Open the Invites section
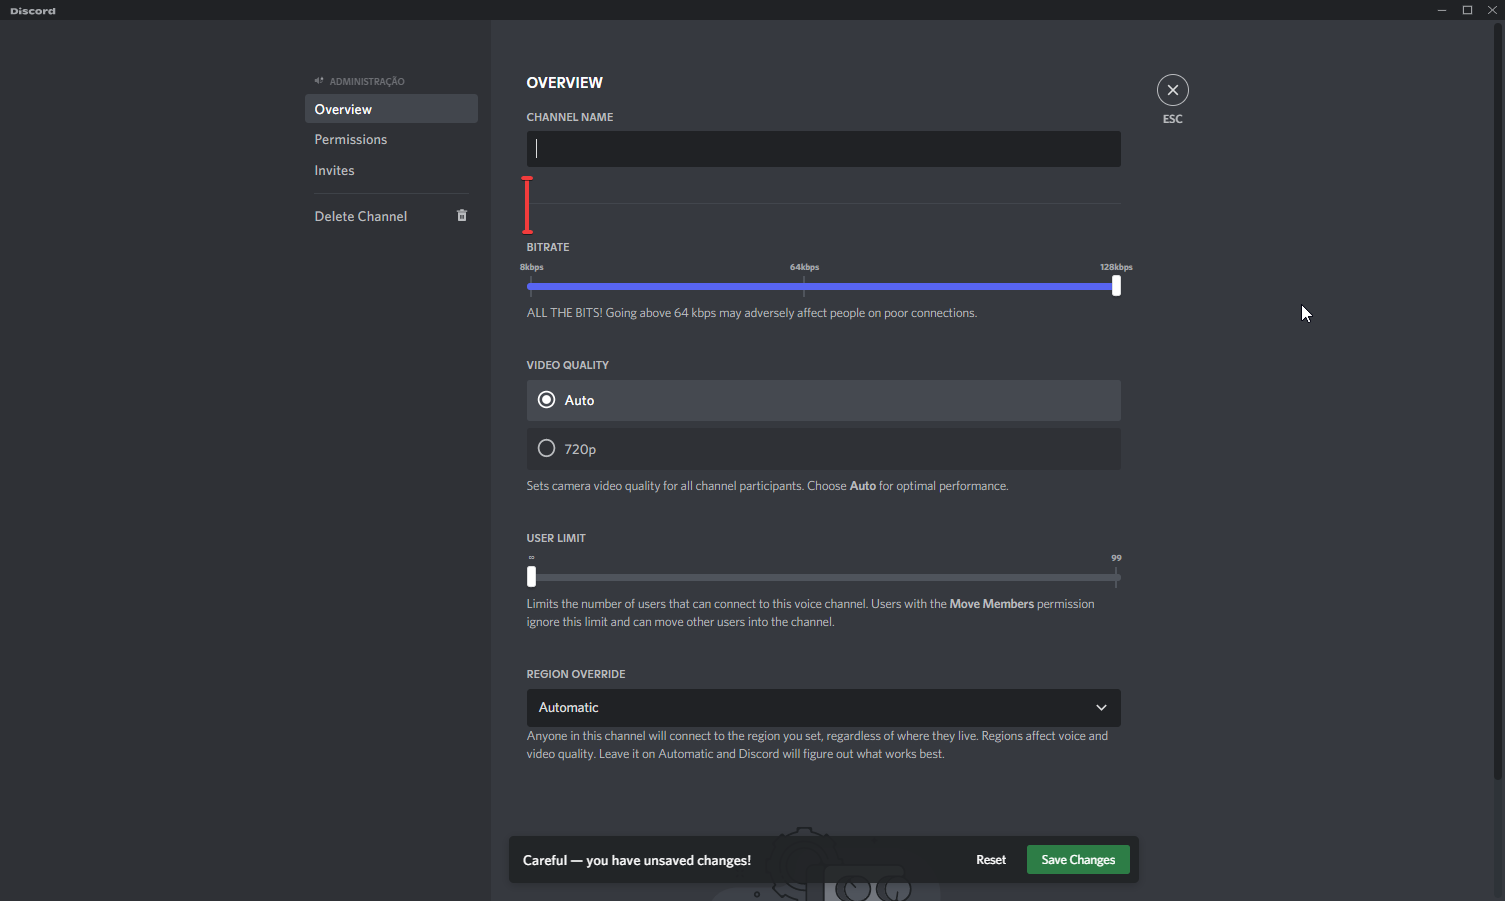 point(334,170)
